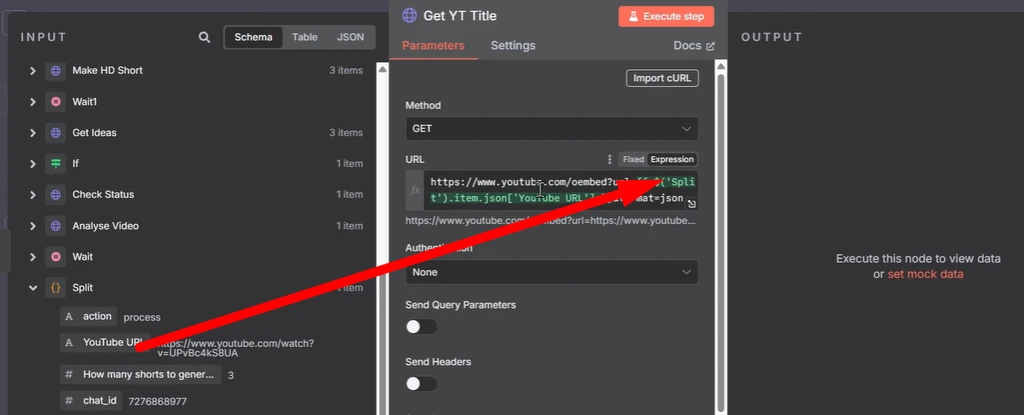Switch input view to Schema tab

tap(253, 37)
